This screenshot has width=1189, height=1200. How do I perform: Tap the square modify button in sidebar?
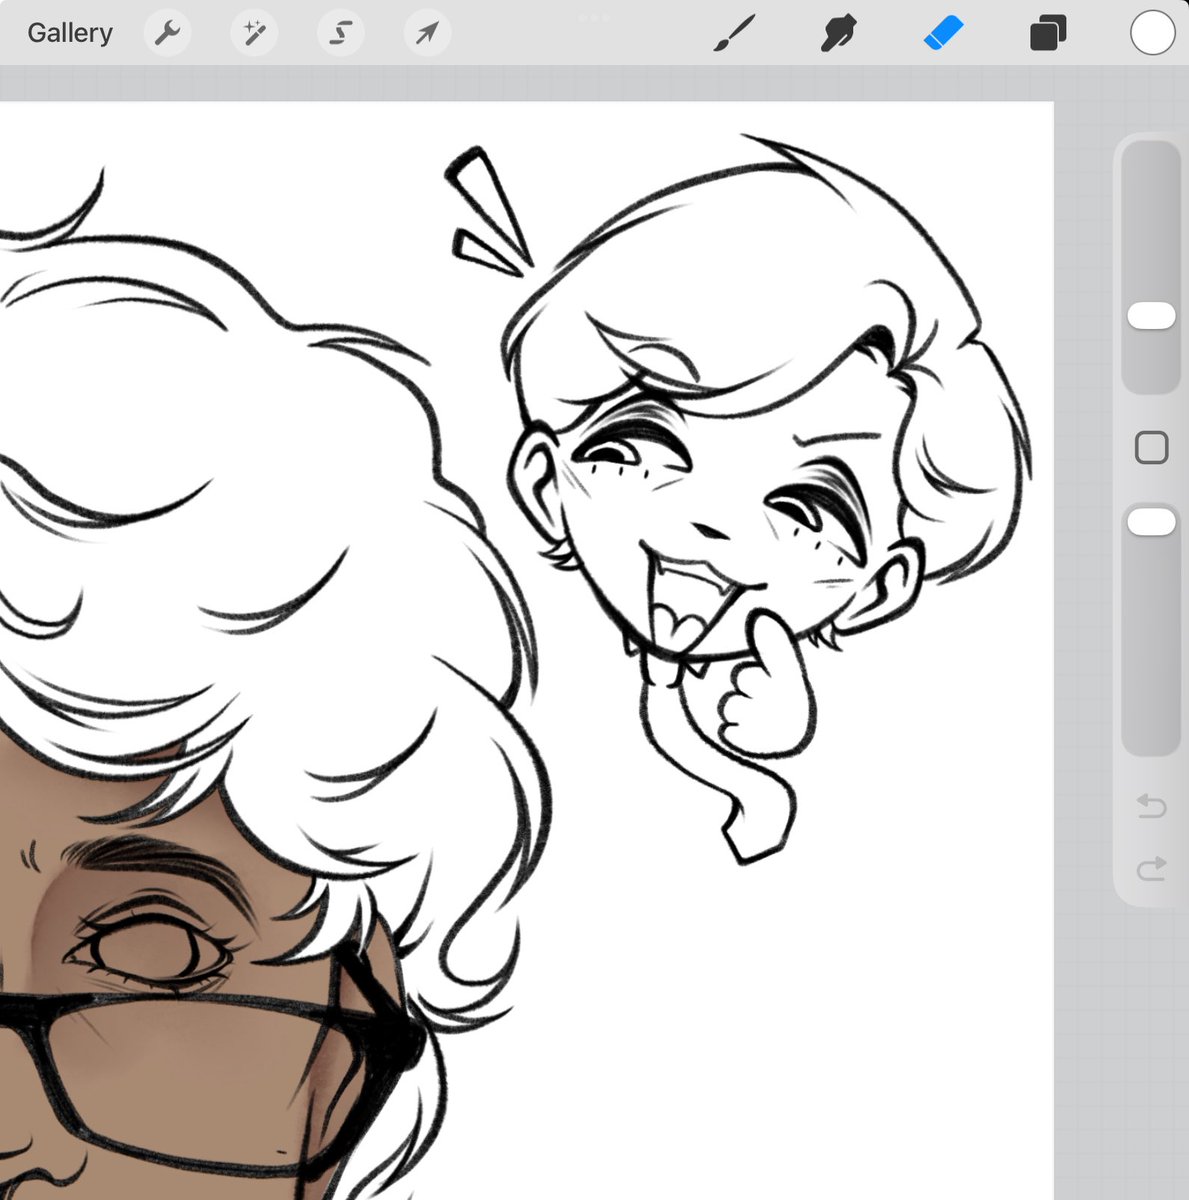coord(1152,447)
